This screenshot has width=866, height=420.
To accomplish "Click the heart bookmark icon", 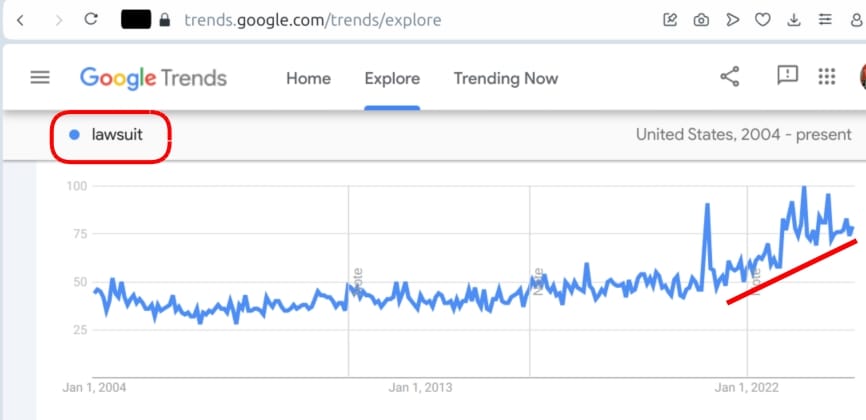I will 763,20.
